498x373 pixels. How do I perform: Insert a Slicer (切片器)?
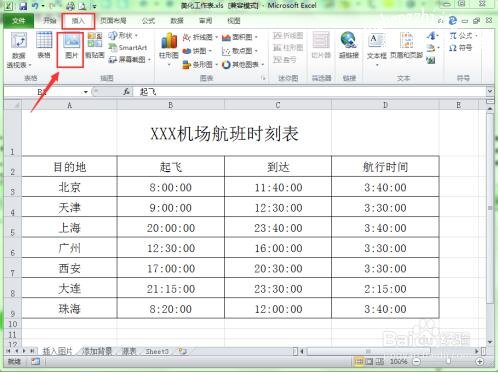[x=321, y=45]
